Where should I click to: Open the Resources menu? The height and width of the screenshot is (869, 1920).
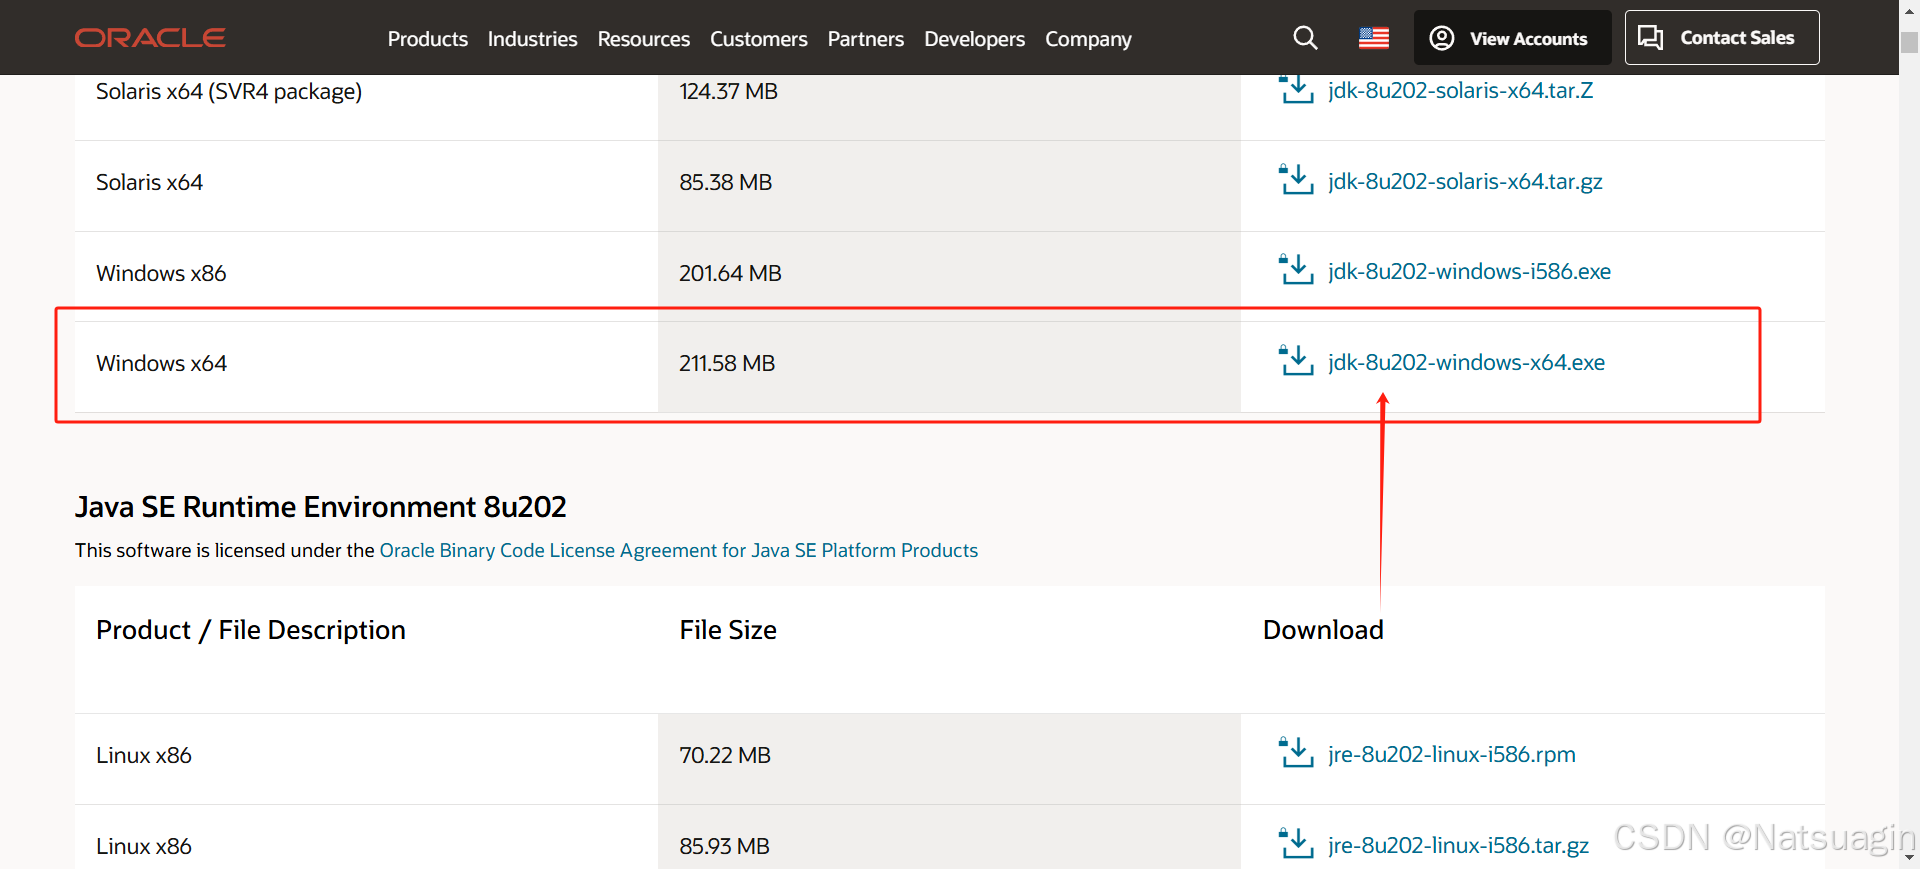(643, 39)
